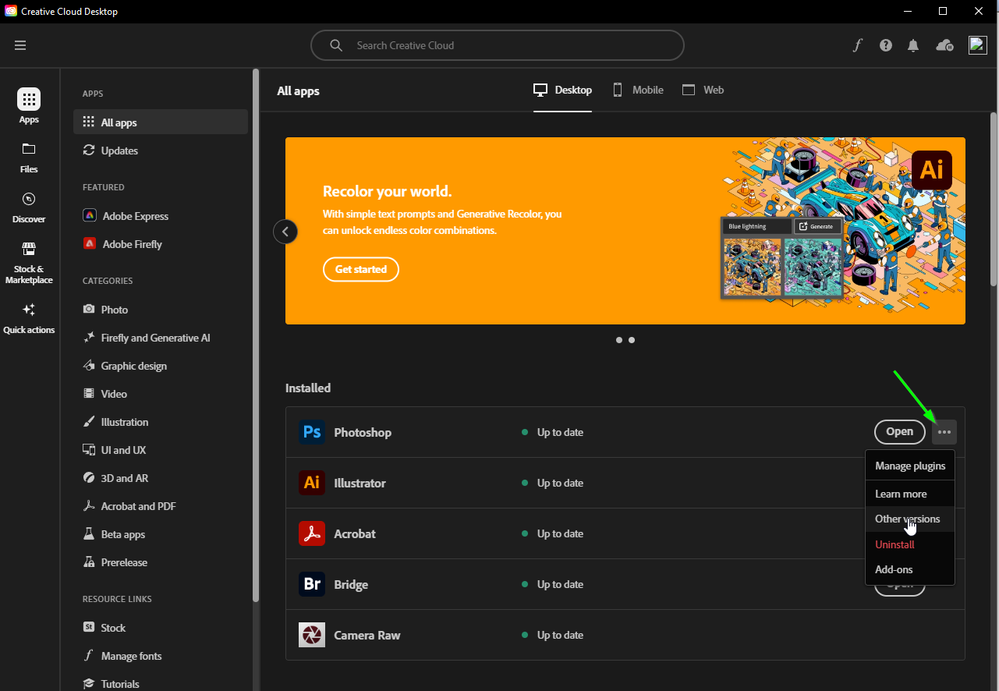The image size is (999, 691).
Task: Minimize the Creative Cloud Desktop window
Action: [x=907, y=11]
